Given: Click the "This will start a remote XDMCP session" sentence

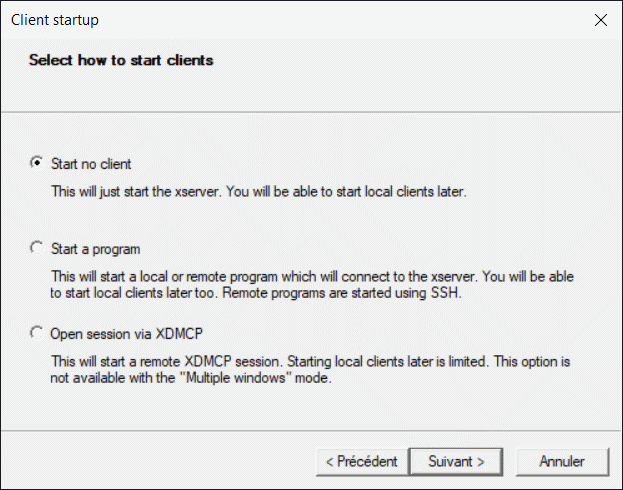Looking at the screenshot, I should 176,360.
